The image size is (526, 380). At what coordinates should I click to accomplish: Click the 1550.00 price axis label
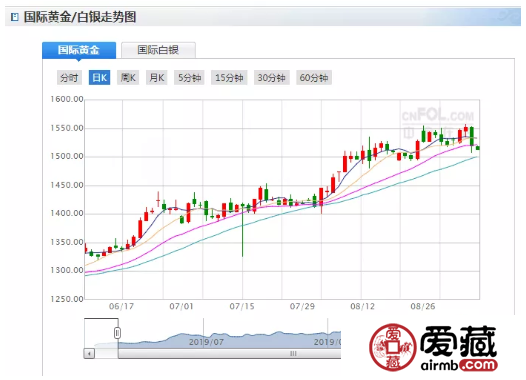pos(67,128)
